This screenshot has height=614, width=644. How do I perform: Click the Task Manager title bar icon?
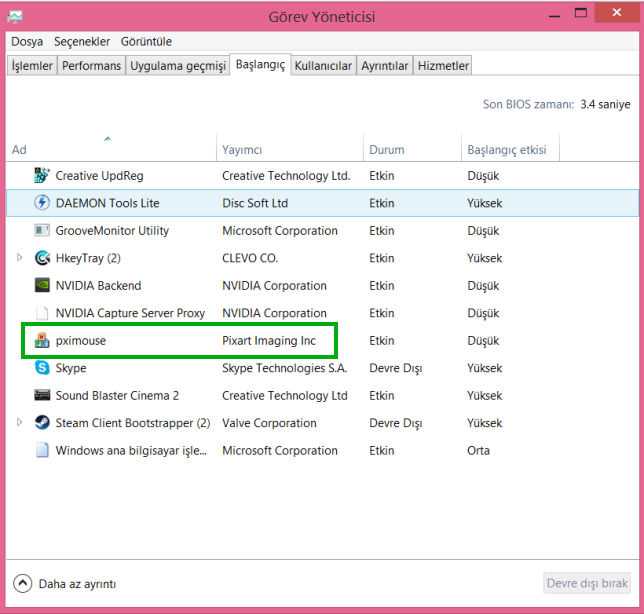[x=15, y=17]
